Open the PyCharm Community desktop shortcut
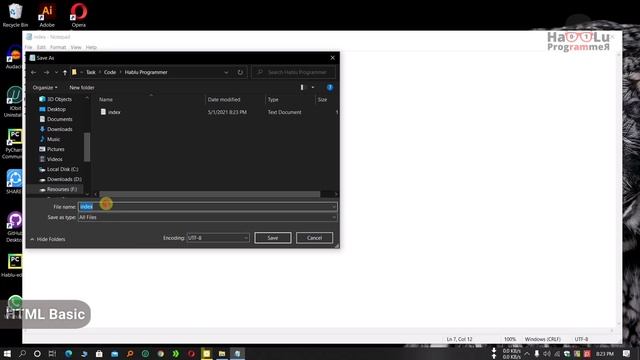 (x=13, y=144)
